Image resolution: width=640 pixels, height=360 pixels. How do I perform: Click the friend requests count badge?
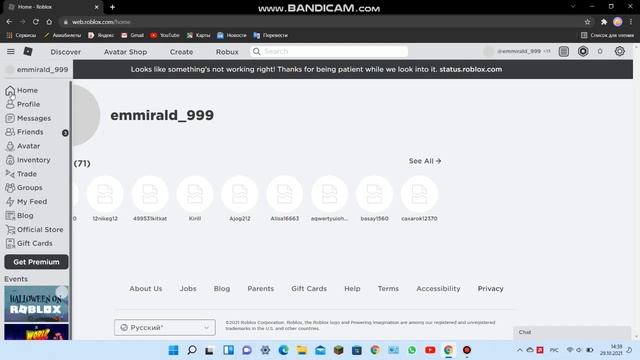pos(65,133)
